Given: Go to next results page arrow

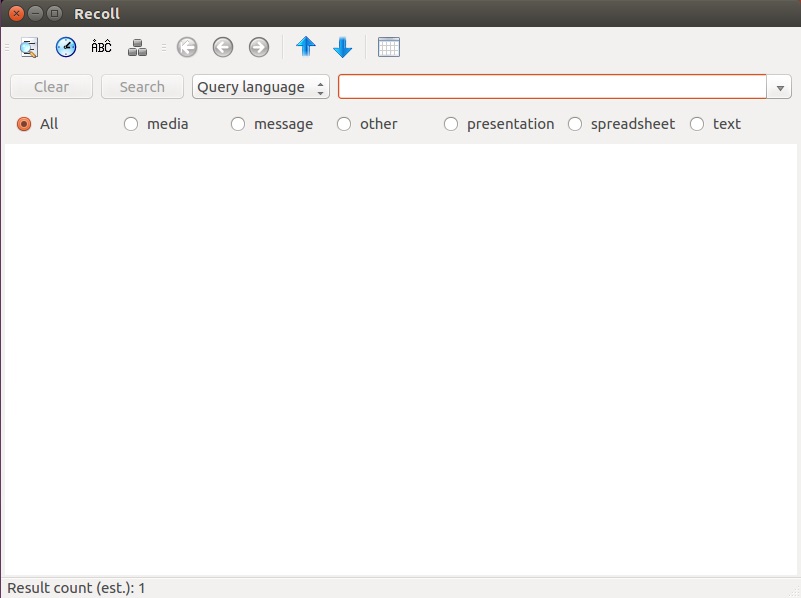Looking at the screenshot, I should coord(259,47).
